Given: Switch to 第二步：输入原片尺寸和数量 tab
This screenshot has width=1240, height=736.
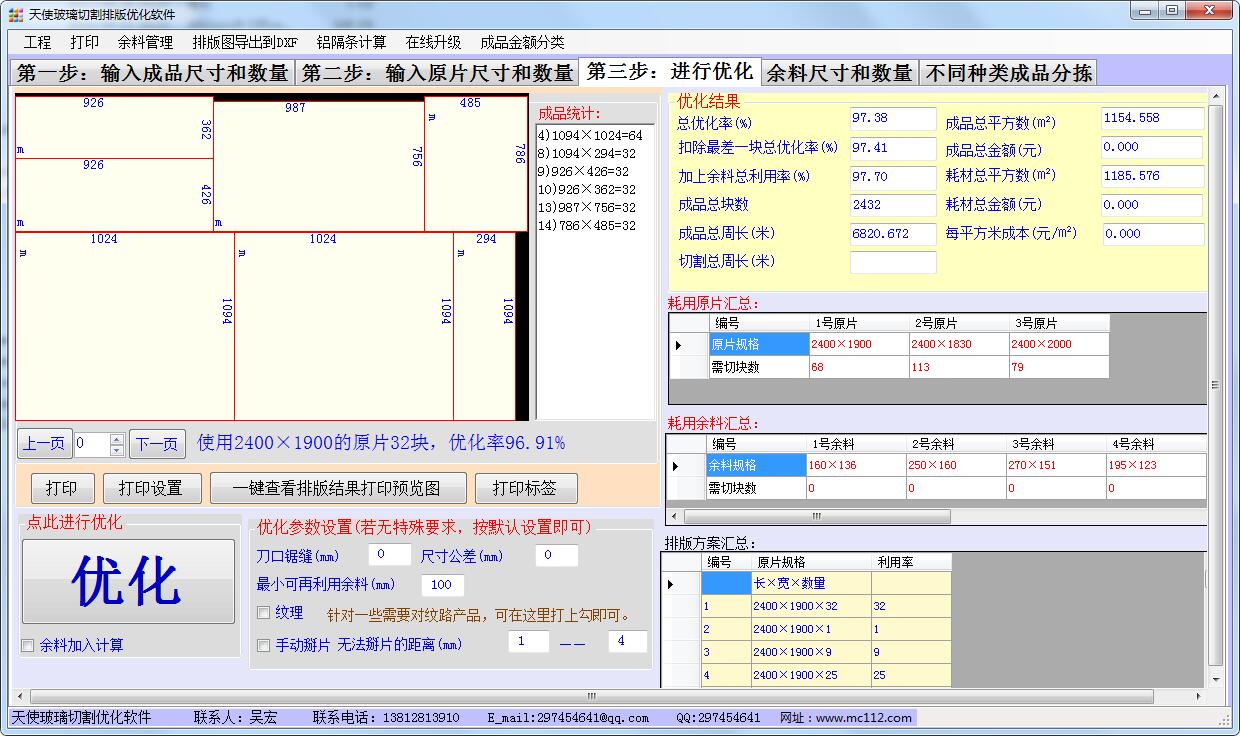Looking at the screenshot, I should 437,73.
